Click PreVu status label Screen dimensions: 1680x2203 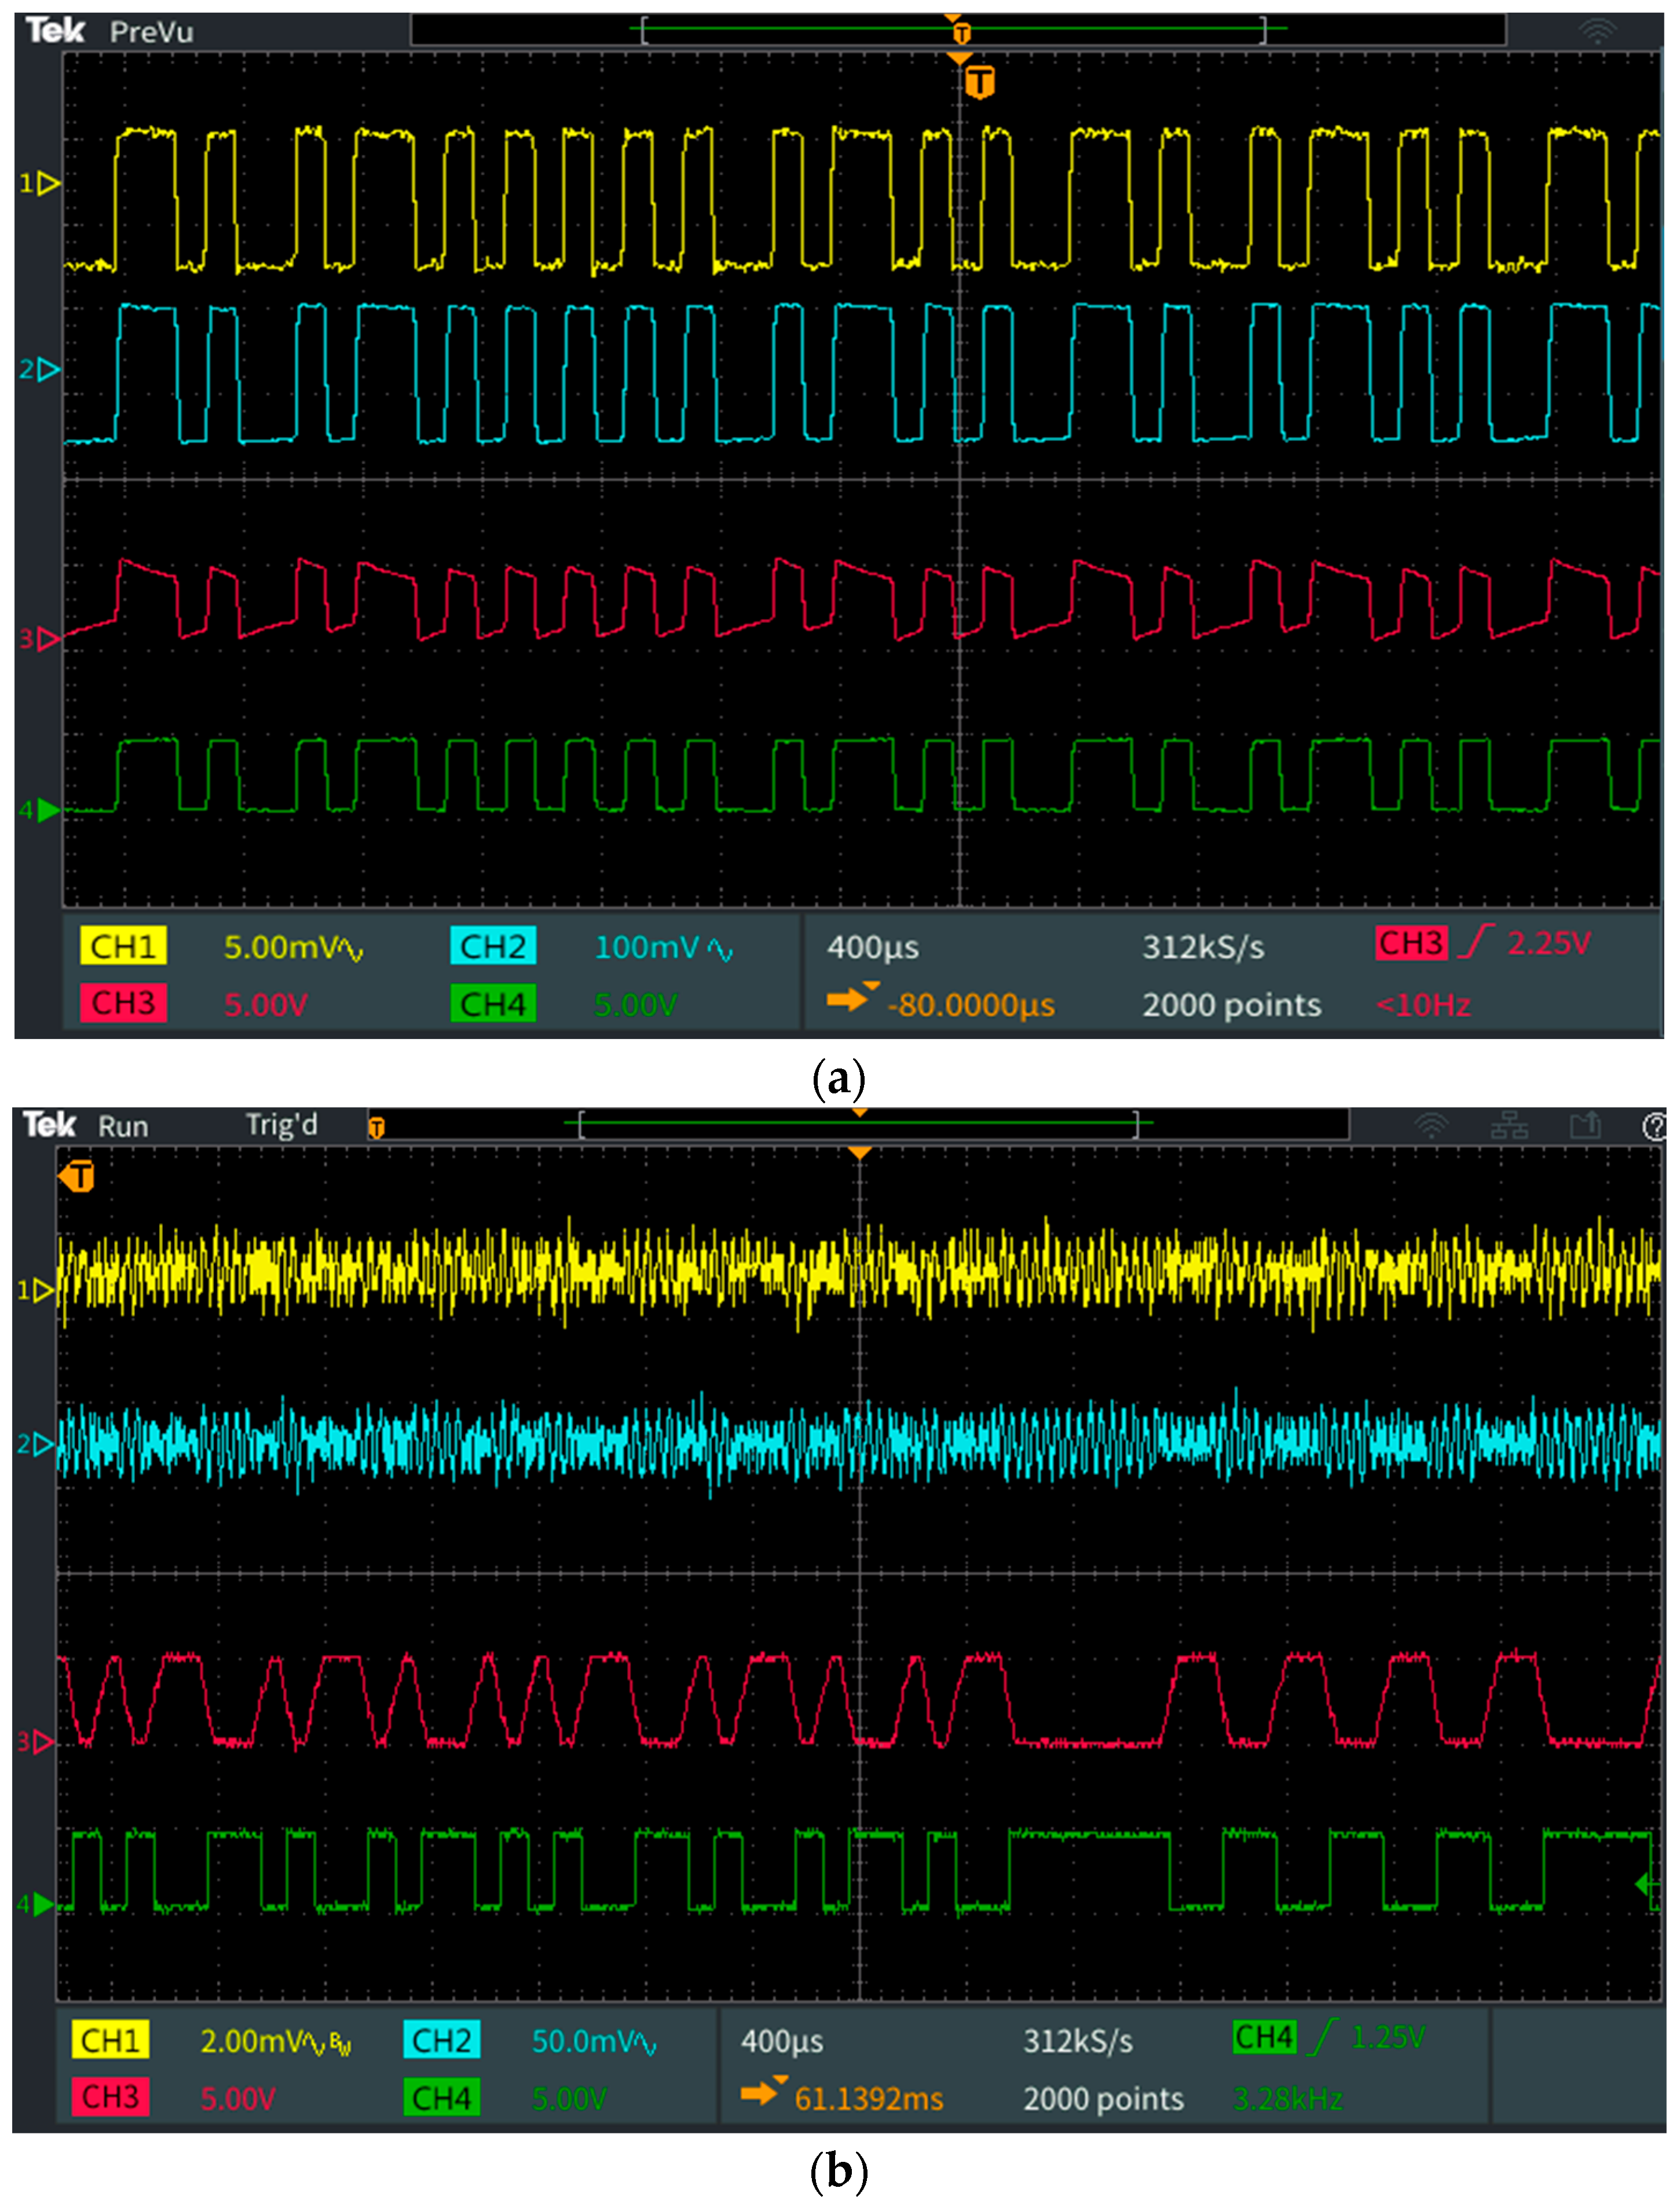coord(151,32)
